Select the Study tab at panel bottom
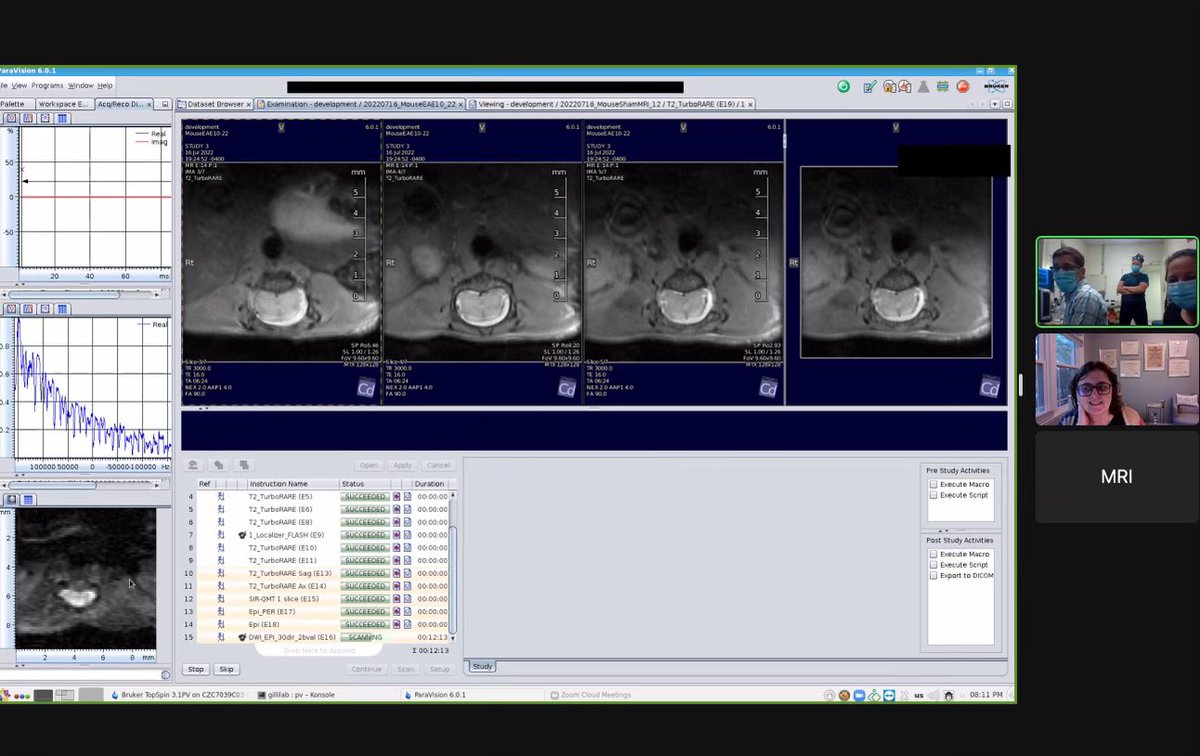Viewport: 1200px width, 756px height. pyautogui.click(x=482, y=666)
